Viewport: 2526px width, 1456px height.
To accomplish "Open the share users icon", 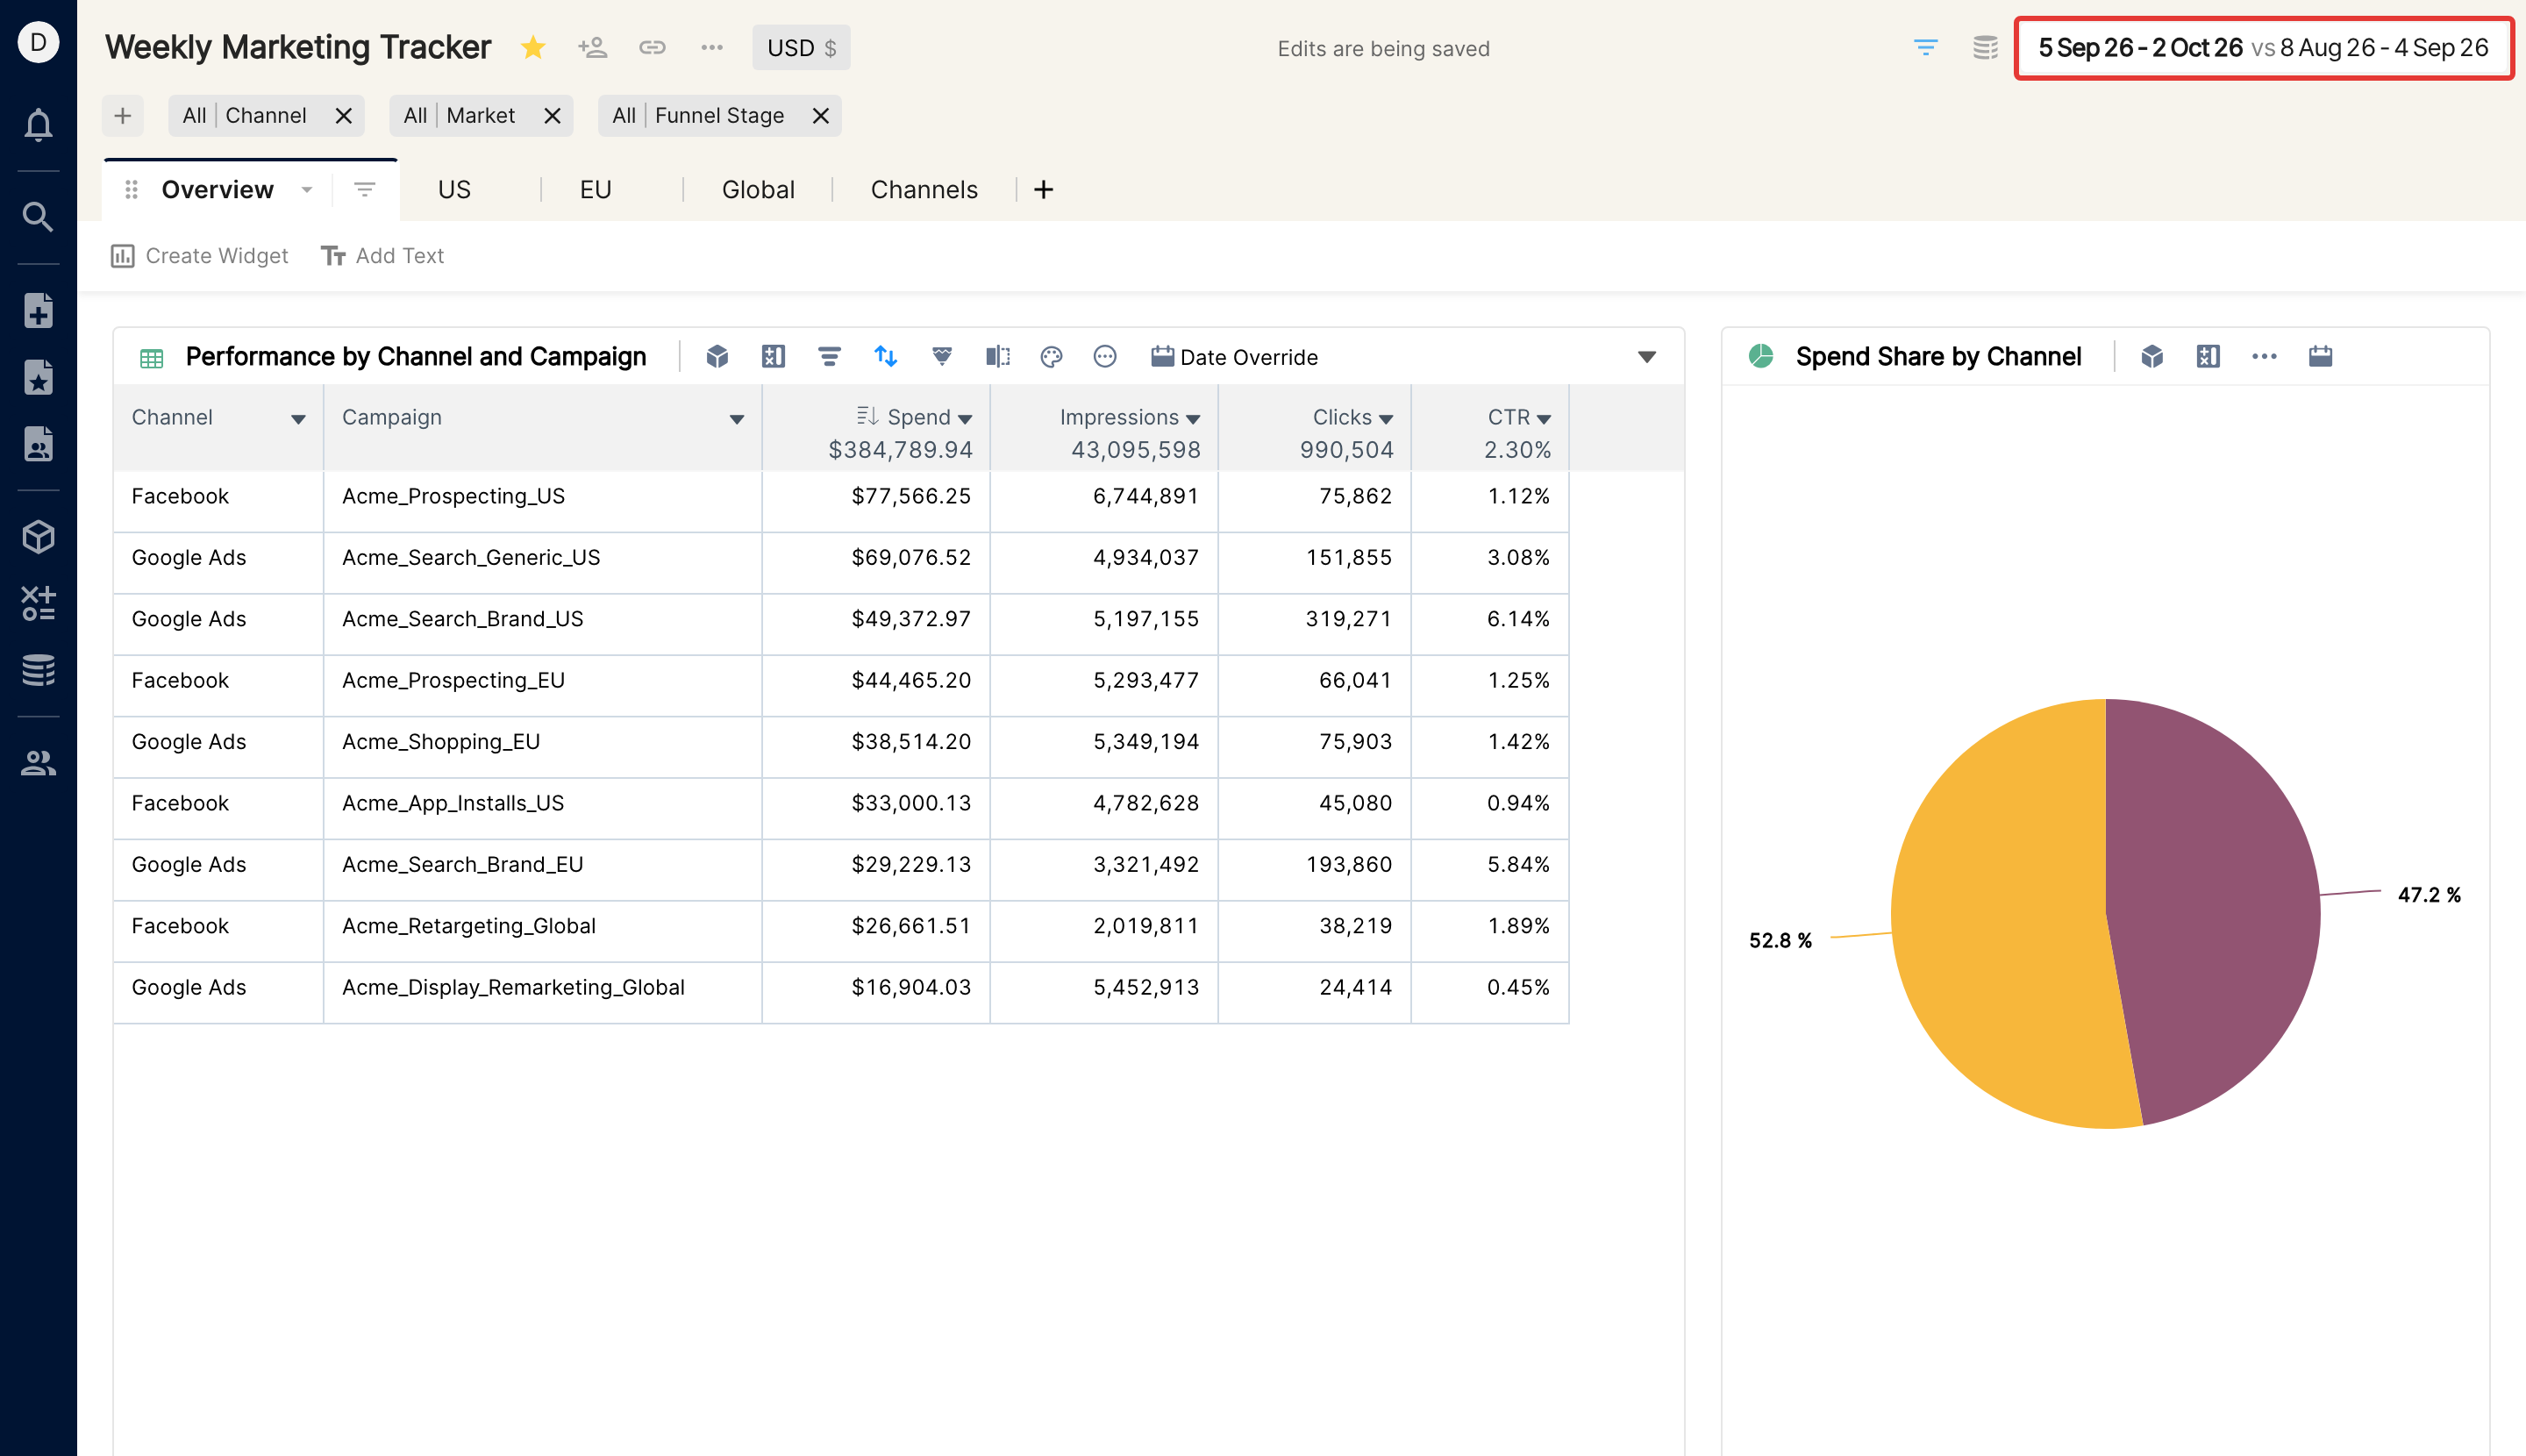I will [x=592, y=47].
